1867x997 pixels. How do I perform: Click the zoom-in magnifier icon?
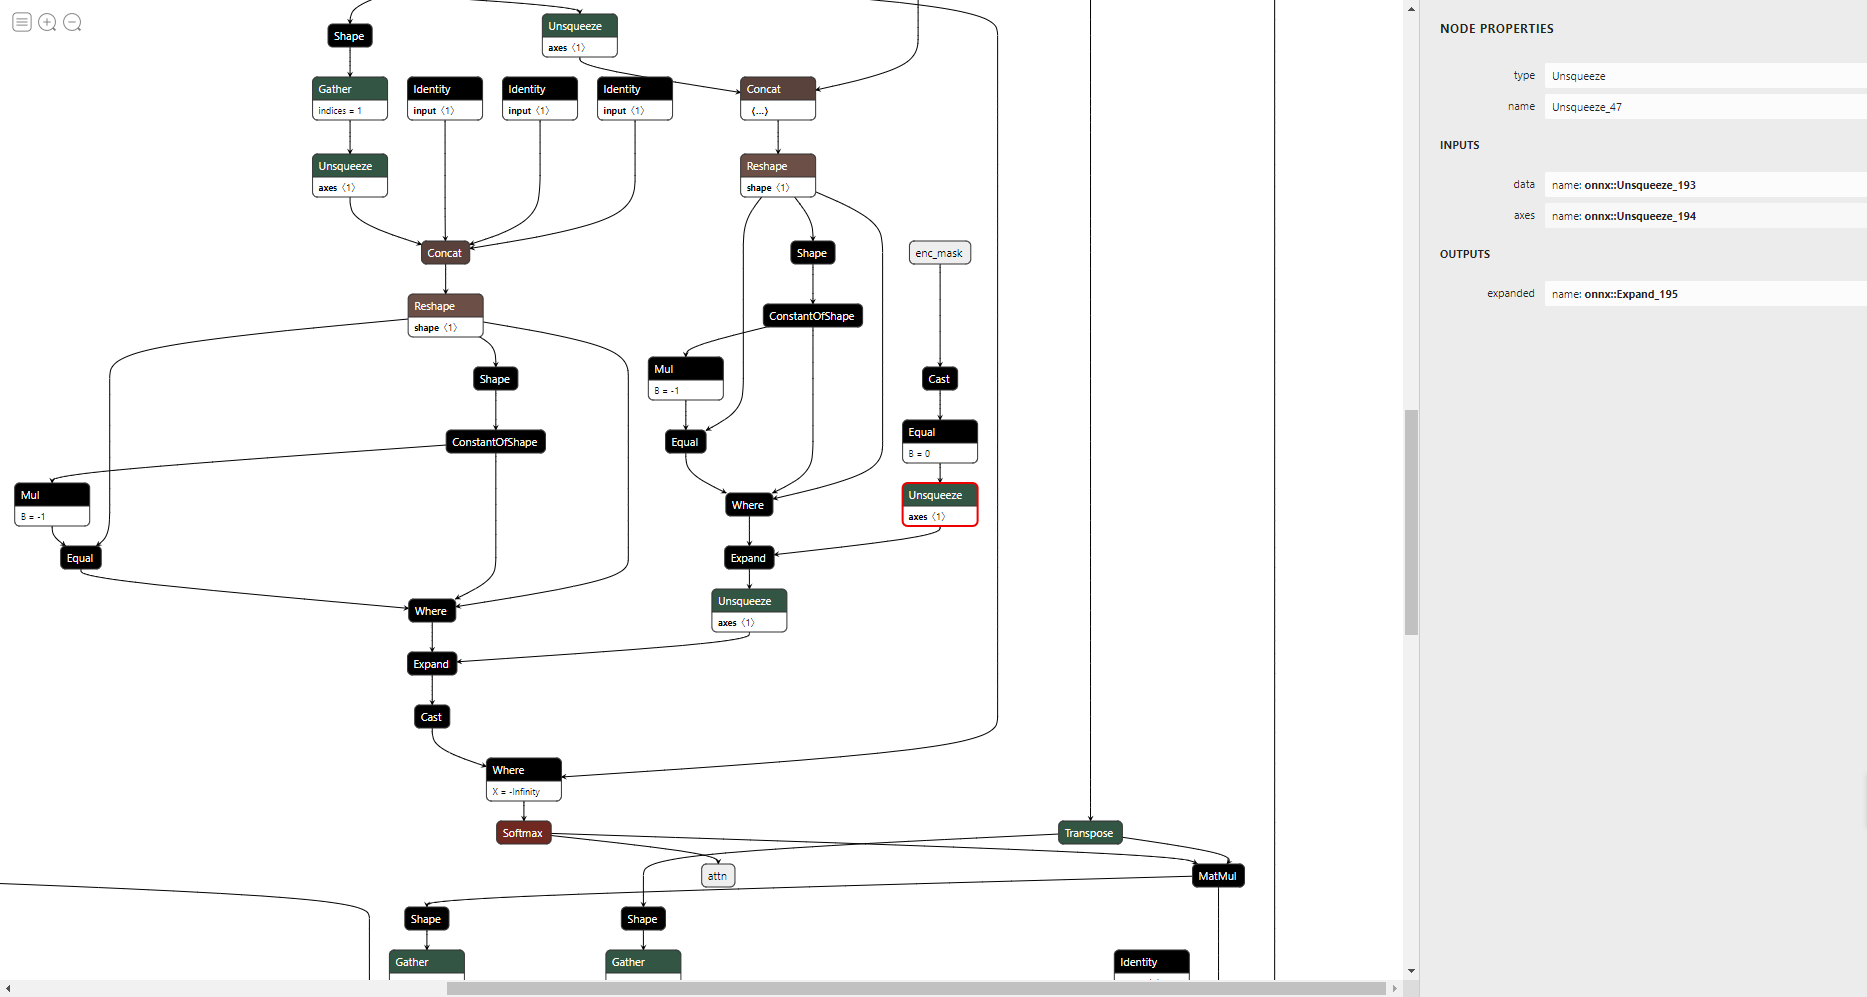tap(47, 21)
